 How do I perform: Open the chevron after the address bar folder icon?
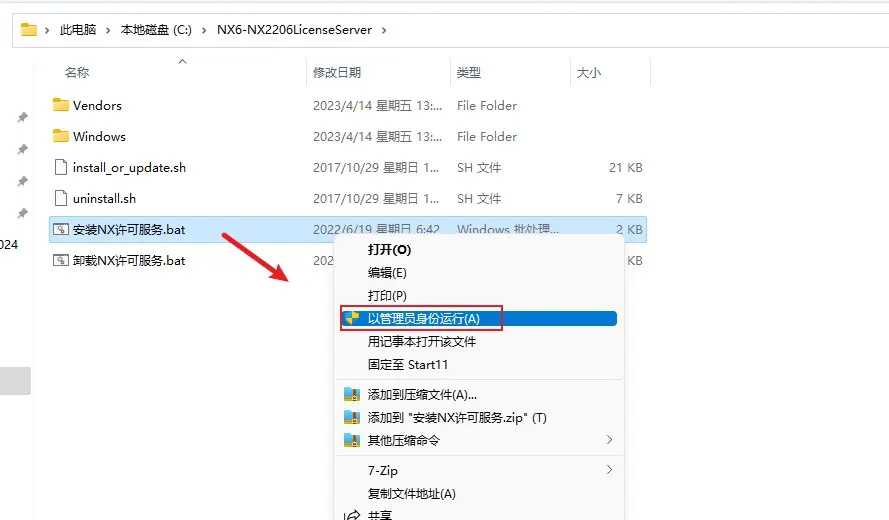pyautogui.click(x=47, y=30)
